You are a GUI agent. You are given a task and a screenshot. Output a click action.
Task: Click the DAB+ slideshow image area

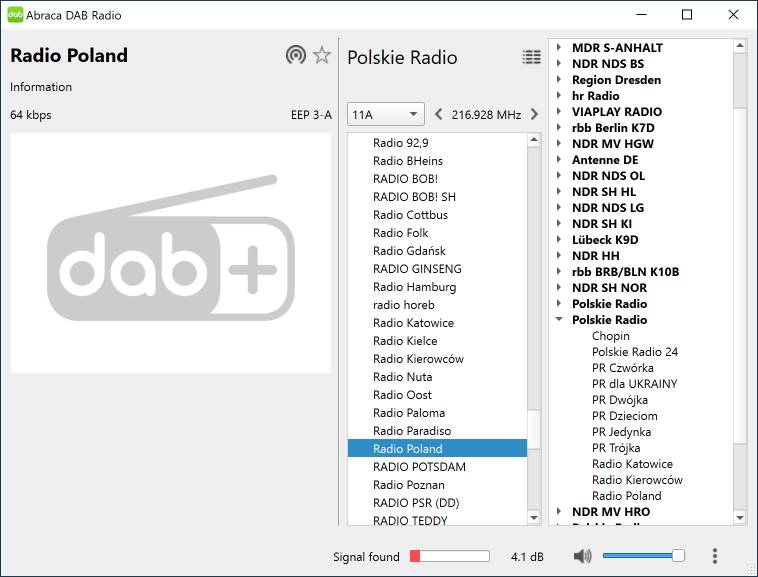coord(171,253)
